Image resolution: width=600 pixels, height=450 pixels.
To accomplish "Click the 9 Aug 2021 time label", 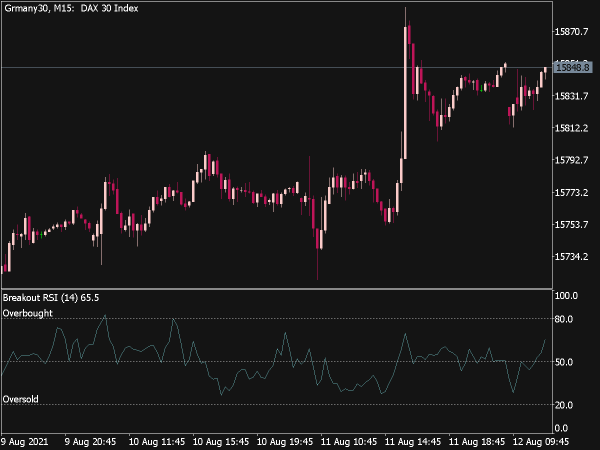I will tap(24, 442).
